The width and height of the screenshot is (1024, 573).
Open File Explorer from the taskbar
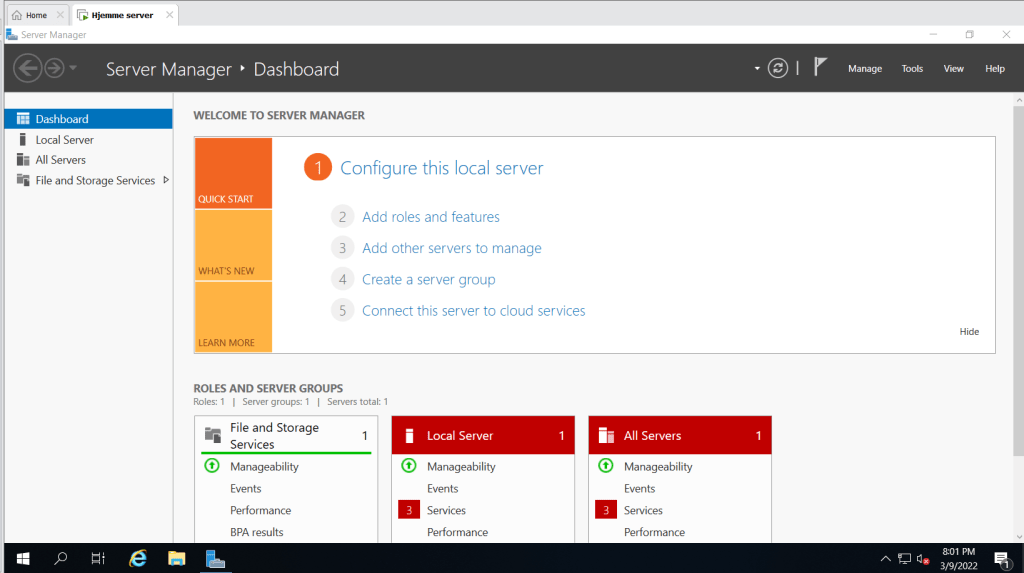coord(177,558)
